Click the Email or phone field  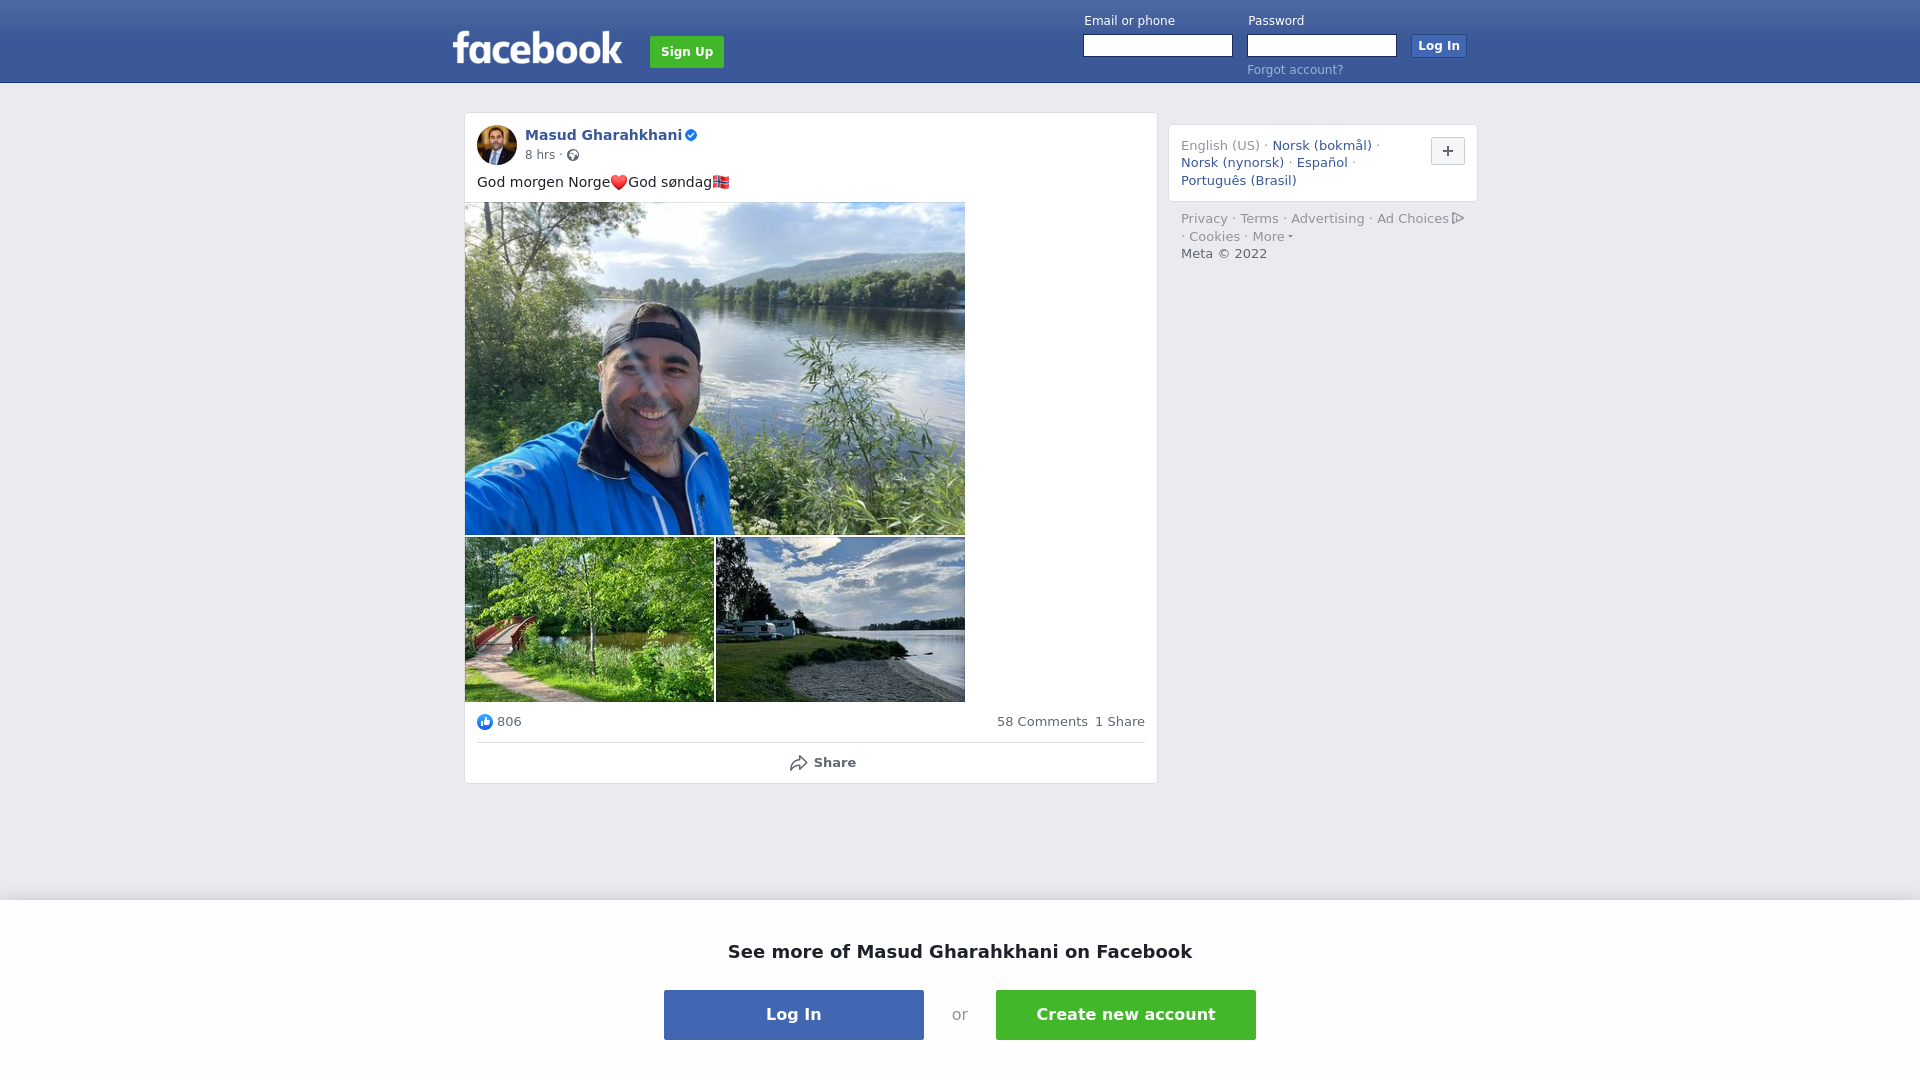[x=1158, y=46]
